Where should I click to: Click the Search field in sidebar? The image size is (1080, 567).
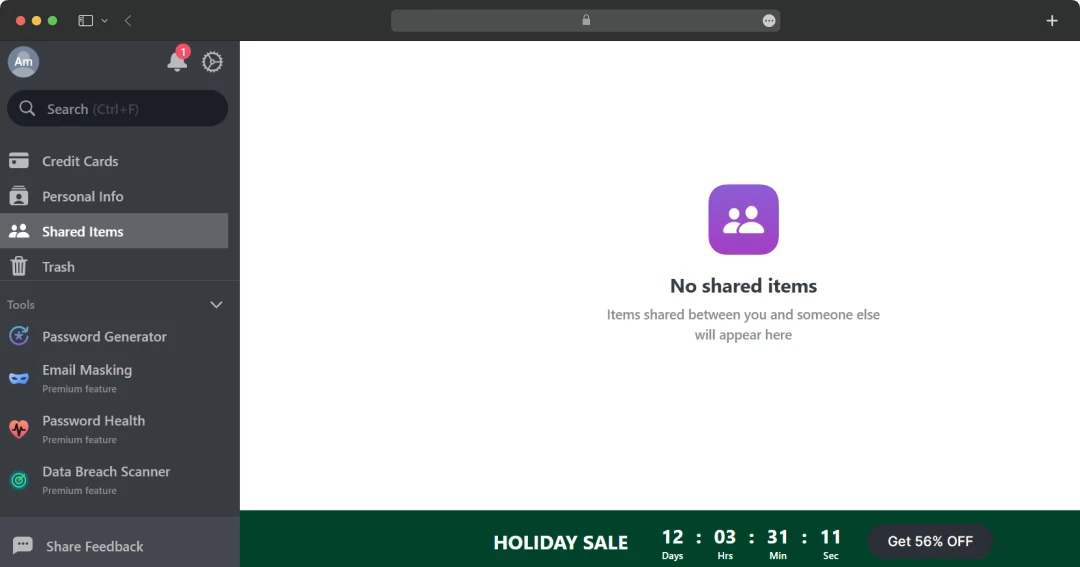tap(117, 108)
